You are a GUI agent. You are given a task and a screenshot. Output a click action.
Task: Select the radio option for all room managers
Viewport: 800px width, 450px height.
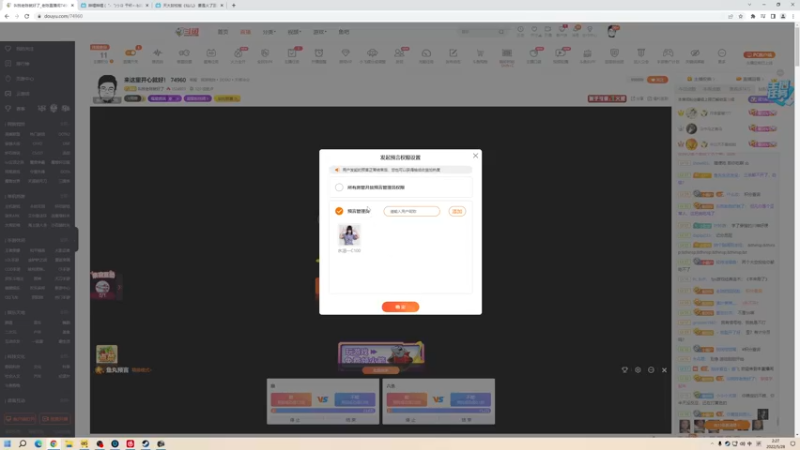[x=339, y=187]
